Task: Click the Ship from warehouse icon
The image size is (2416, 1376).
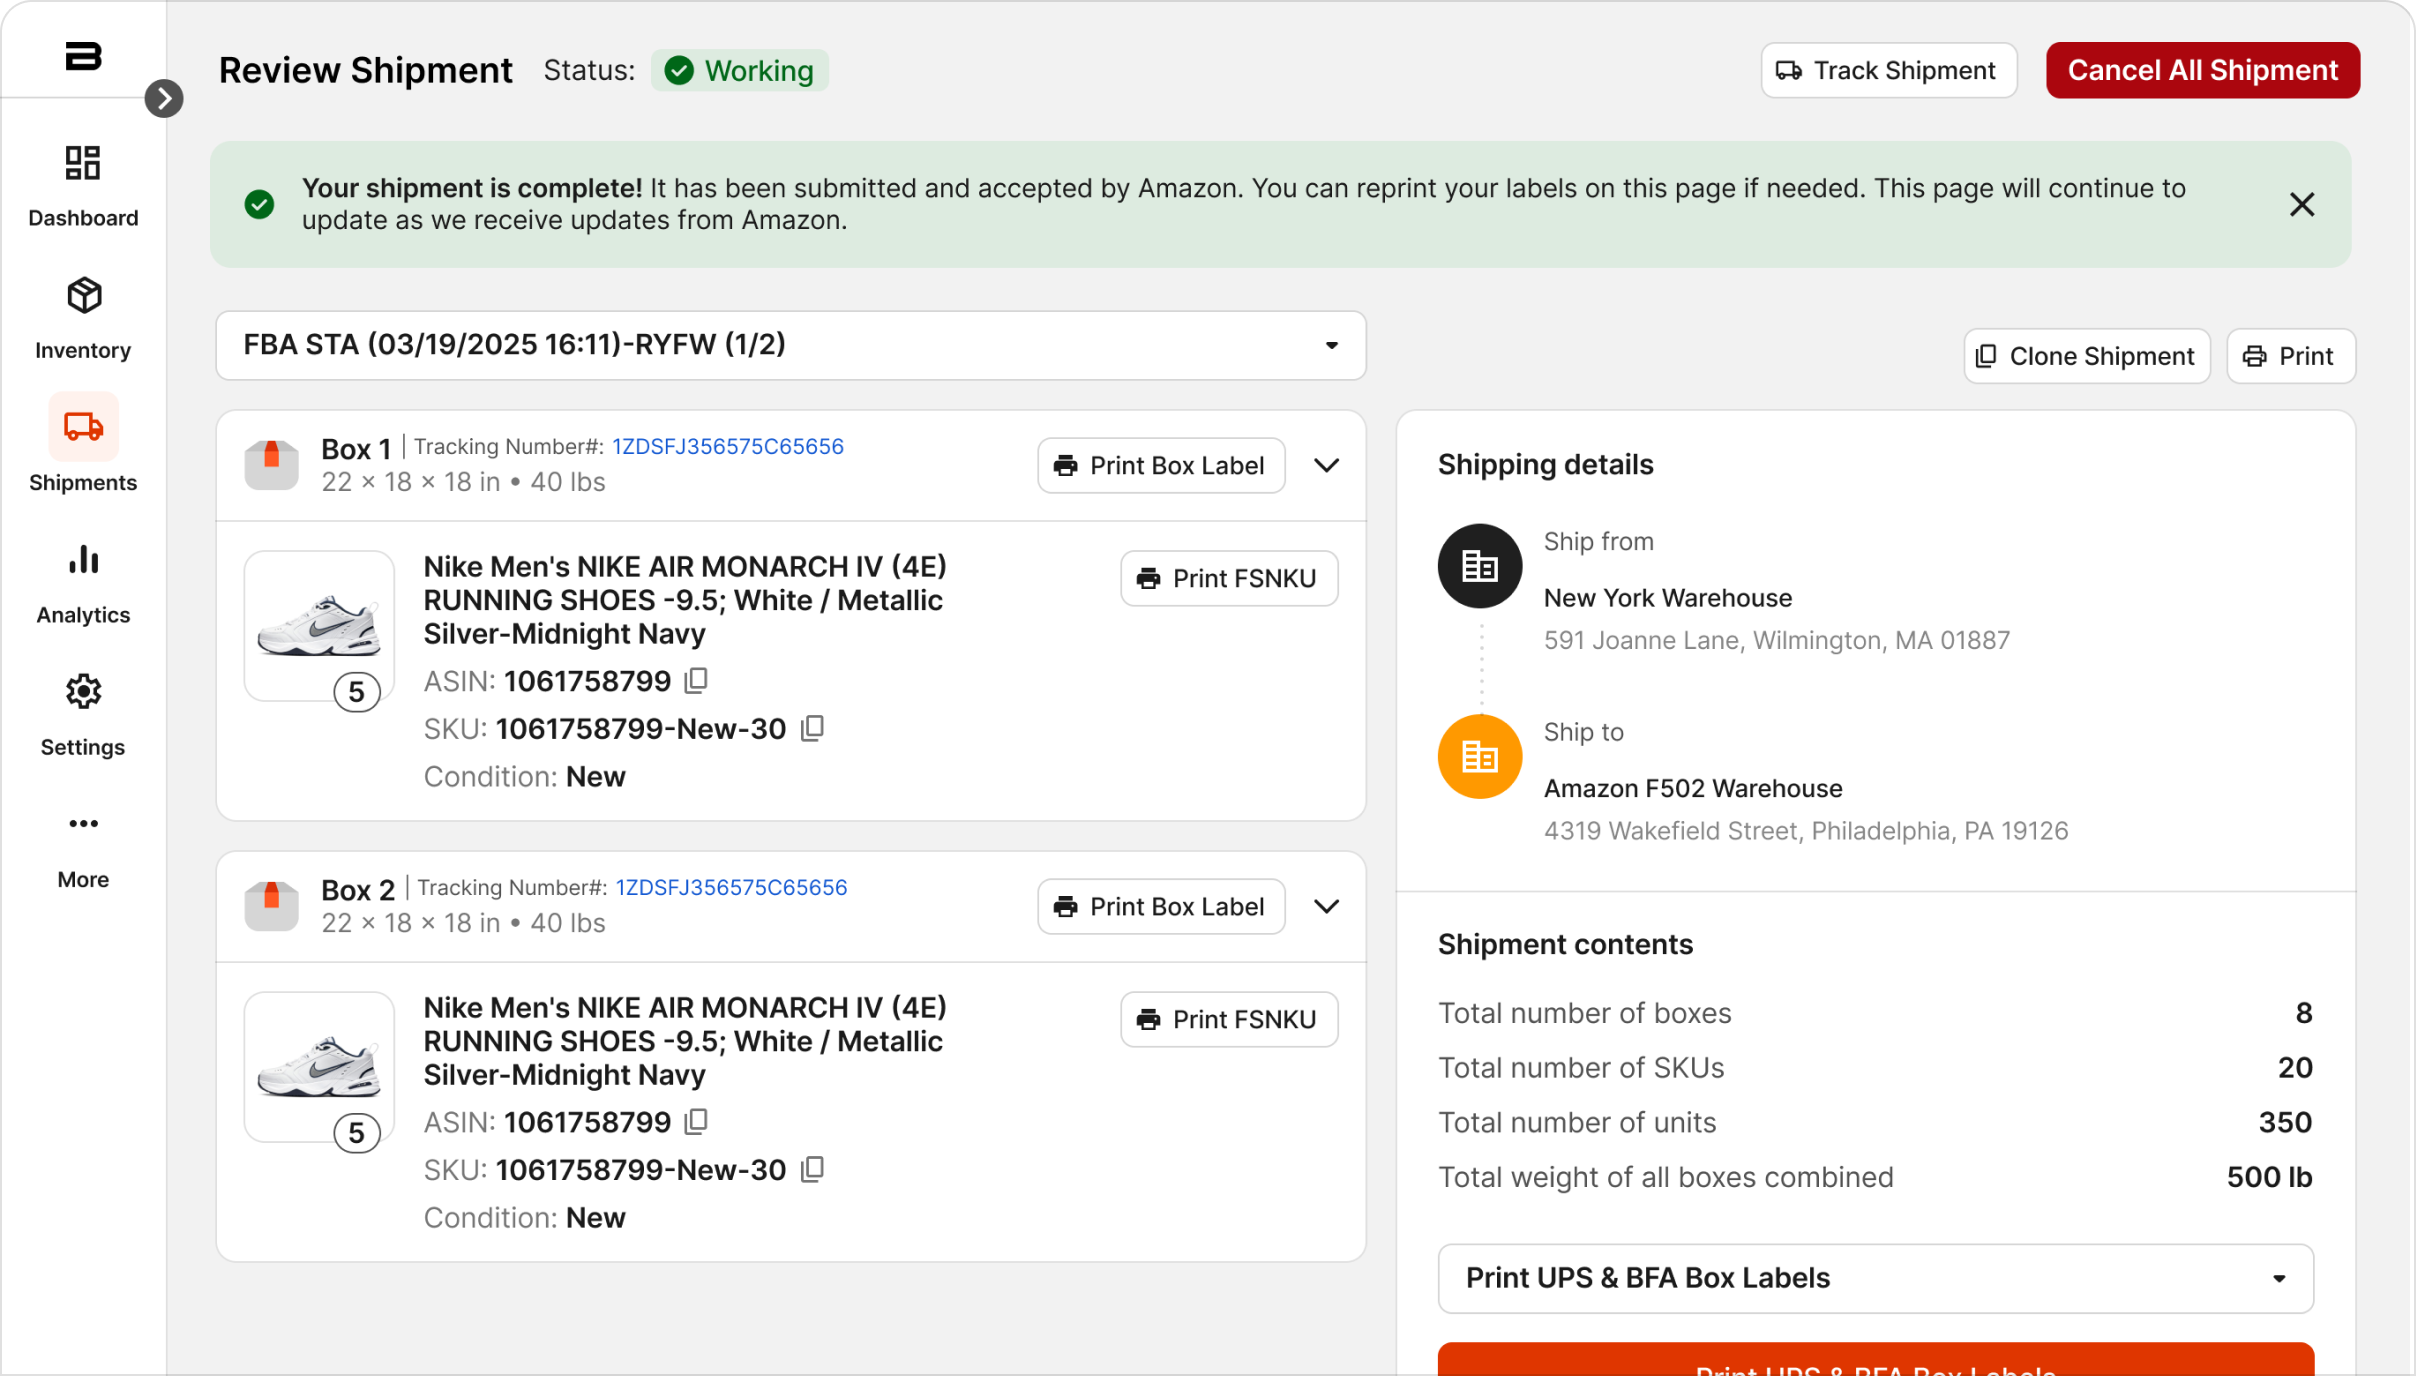Action: (1480, 566)
